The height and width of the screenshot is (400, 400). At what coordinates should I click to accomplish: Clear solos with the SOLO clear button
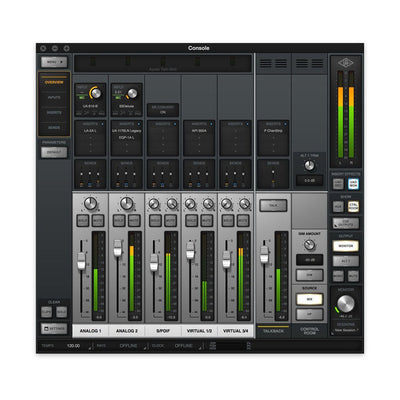[61, 312]
